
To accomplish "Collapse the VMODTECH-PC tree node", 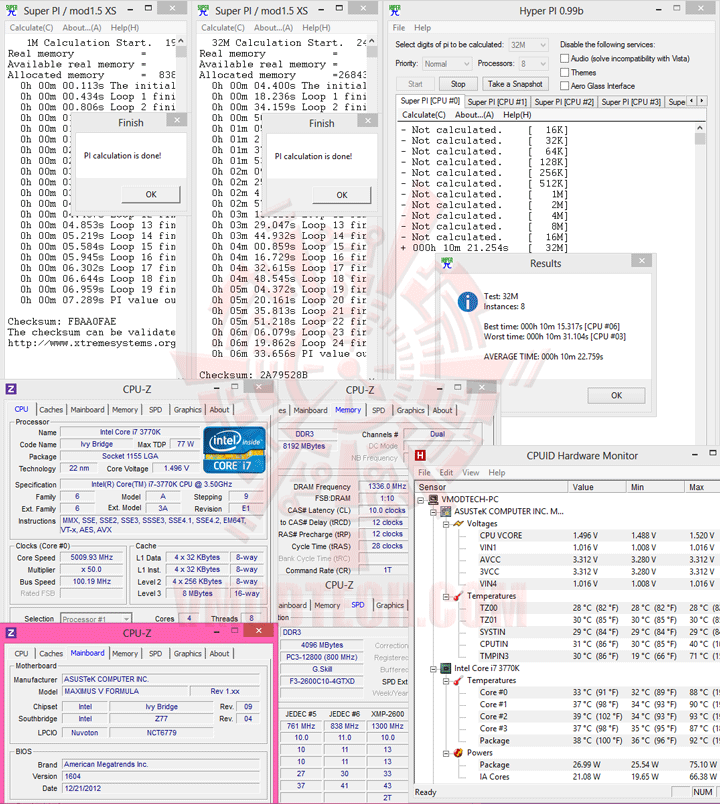I will click(x=421, y=500).
